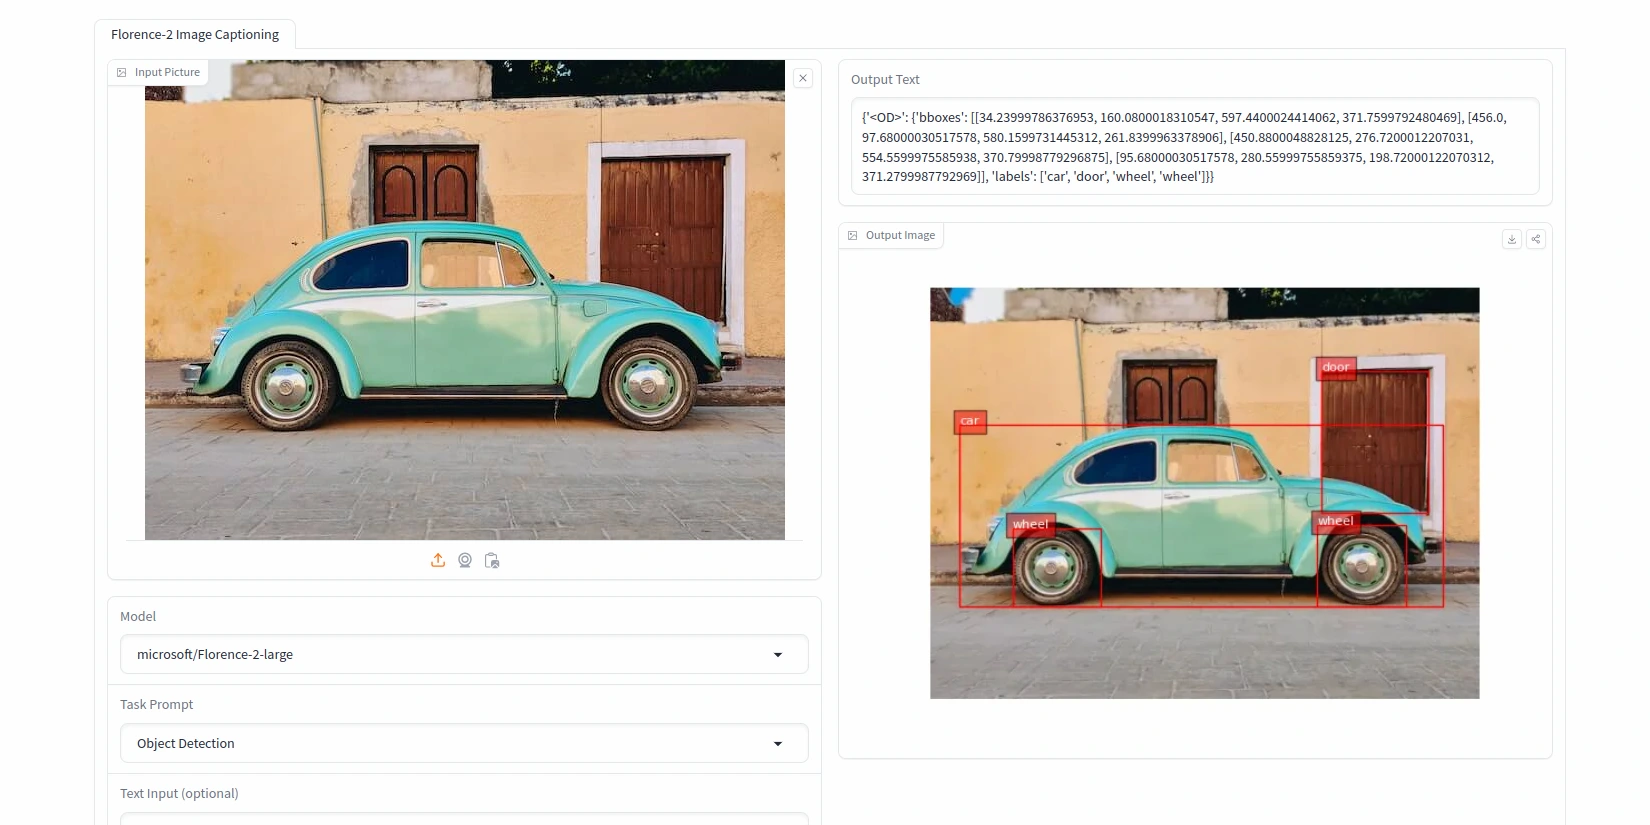Expand the Task Prompt dropdown arrow
This screenshot has width=1650, height=825.
tap(778, 744)
